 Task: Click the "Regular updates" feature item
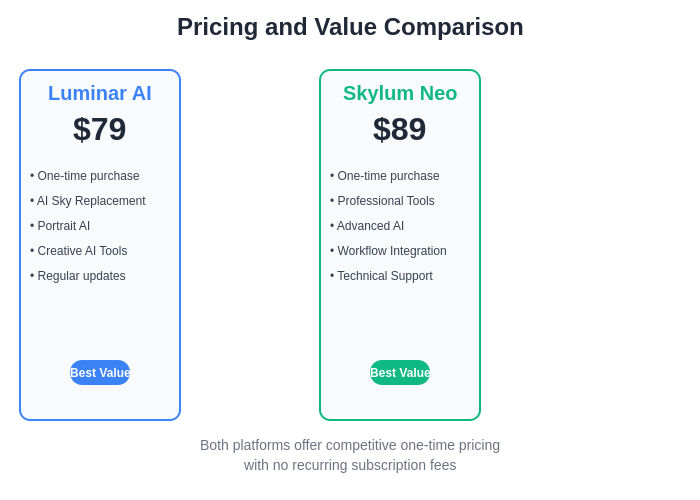click(x=78, y=276)
